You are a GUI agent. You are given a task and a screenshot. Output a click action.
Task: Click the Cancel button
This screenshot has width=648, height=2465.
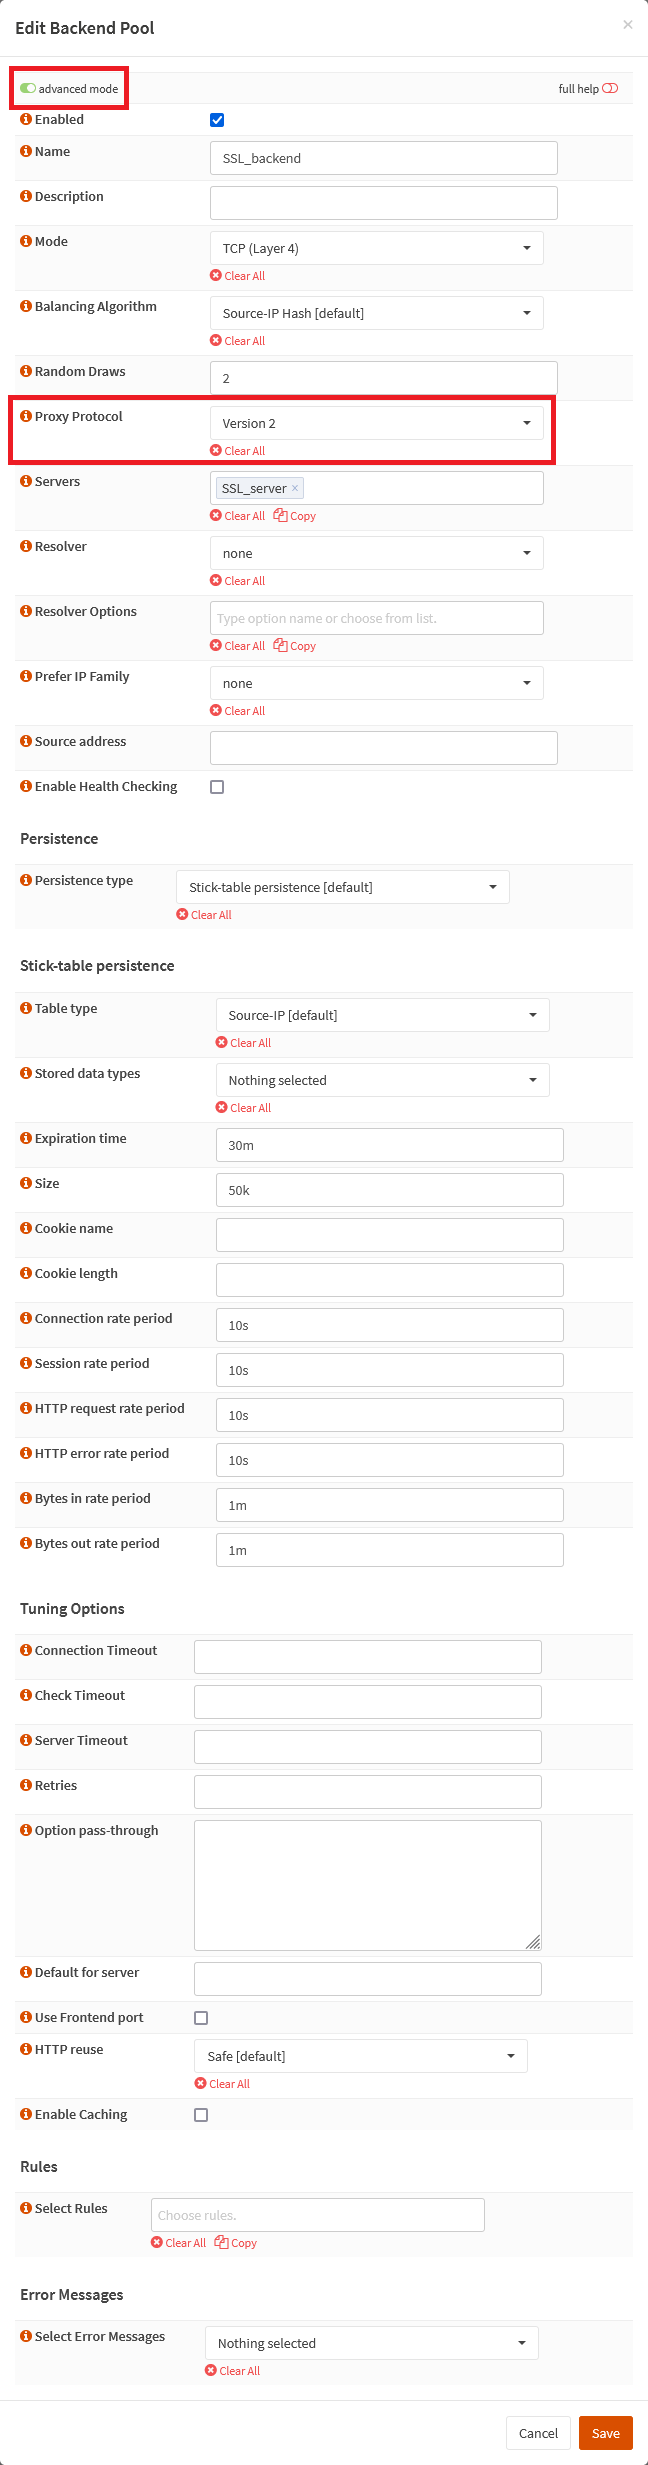coord(538,2433)
